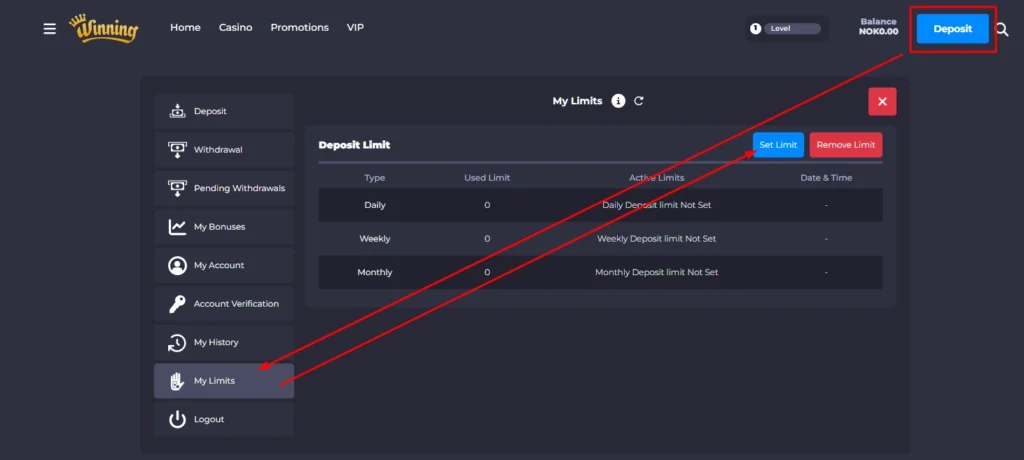Click the Level progress bar

(790, 29)
